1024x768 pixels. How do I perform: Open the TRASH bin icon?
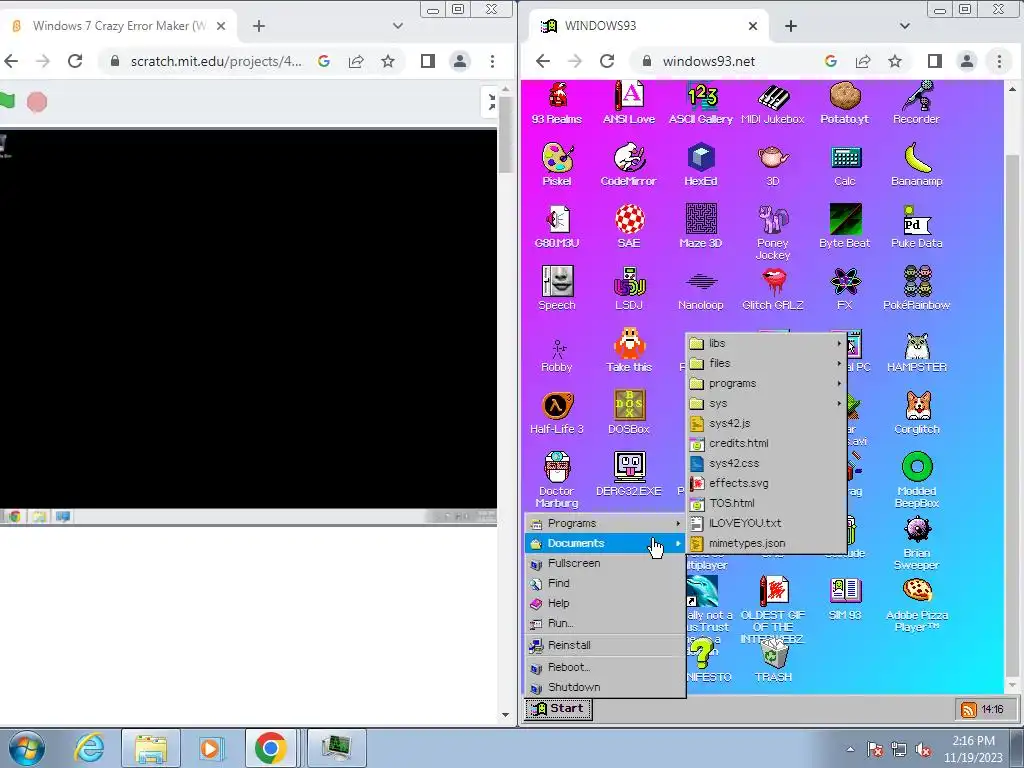[773, 660]
